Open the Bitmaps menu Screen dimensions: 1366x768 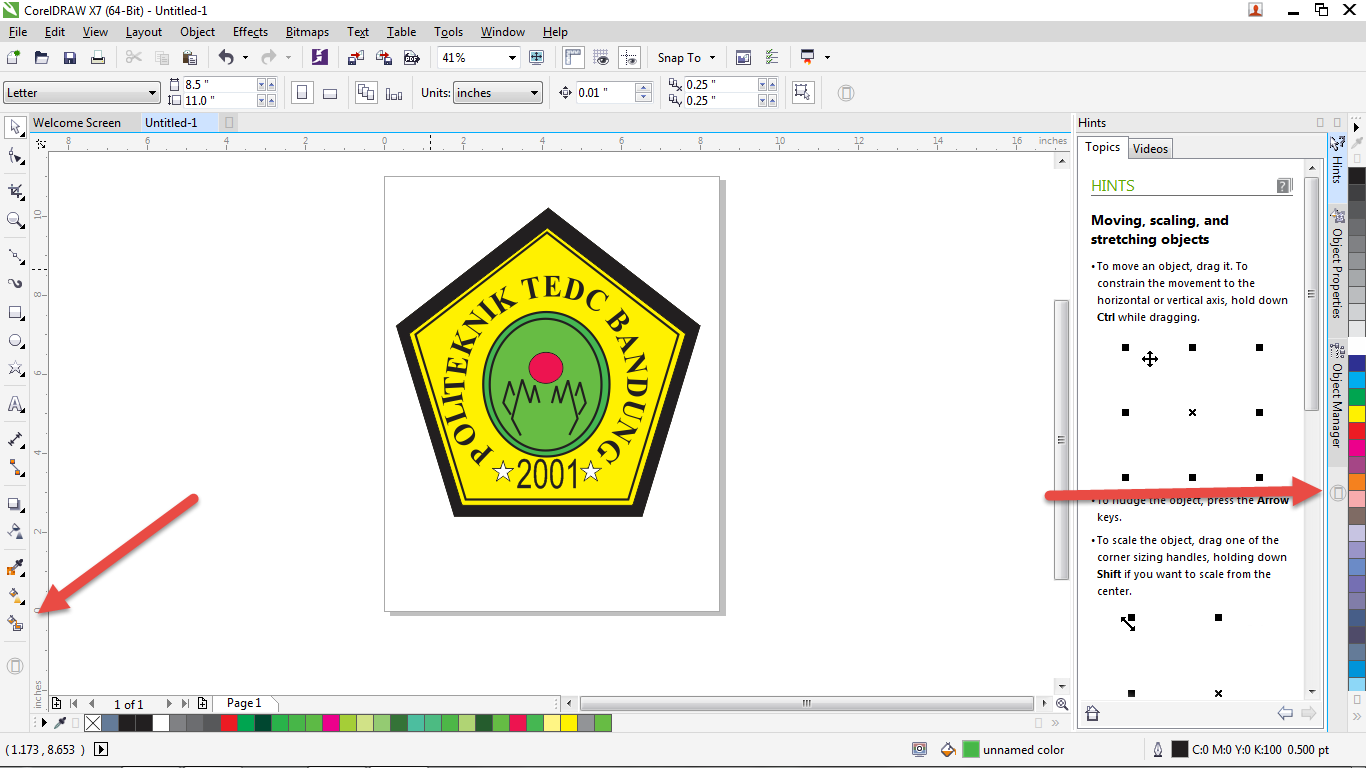click(307, 32)
